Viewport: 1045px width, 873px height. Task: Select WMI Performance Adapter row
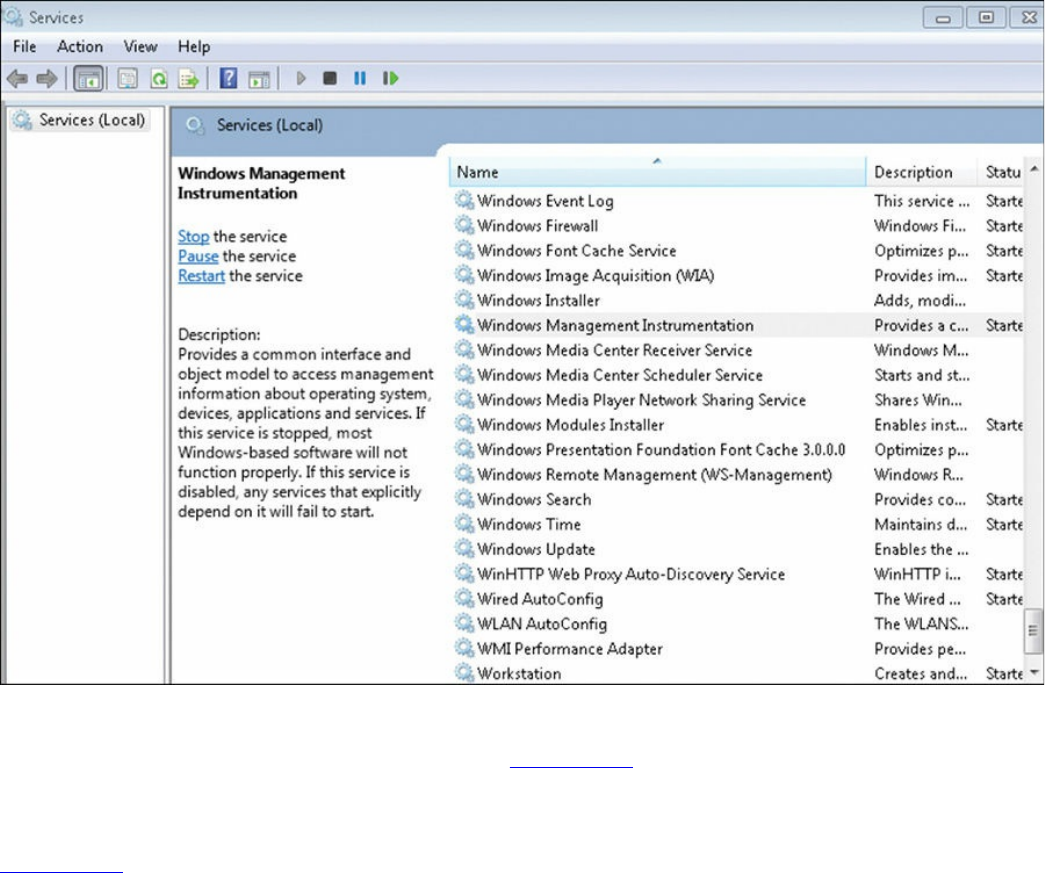(738, 648)
